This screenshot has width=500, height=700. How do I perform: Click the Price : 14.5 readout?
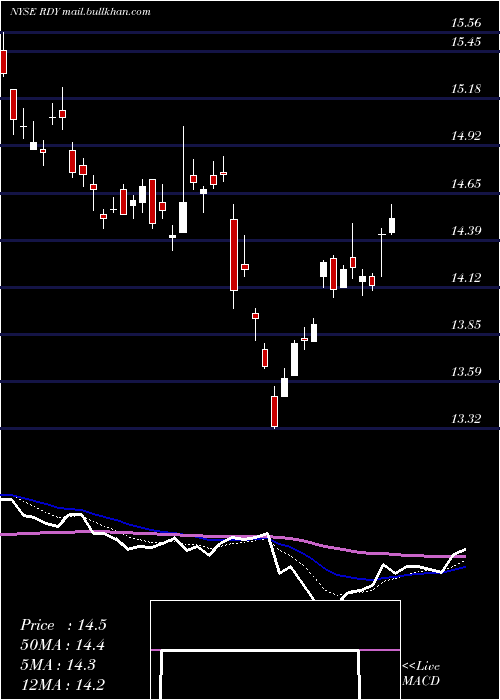point(63,625)
